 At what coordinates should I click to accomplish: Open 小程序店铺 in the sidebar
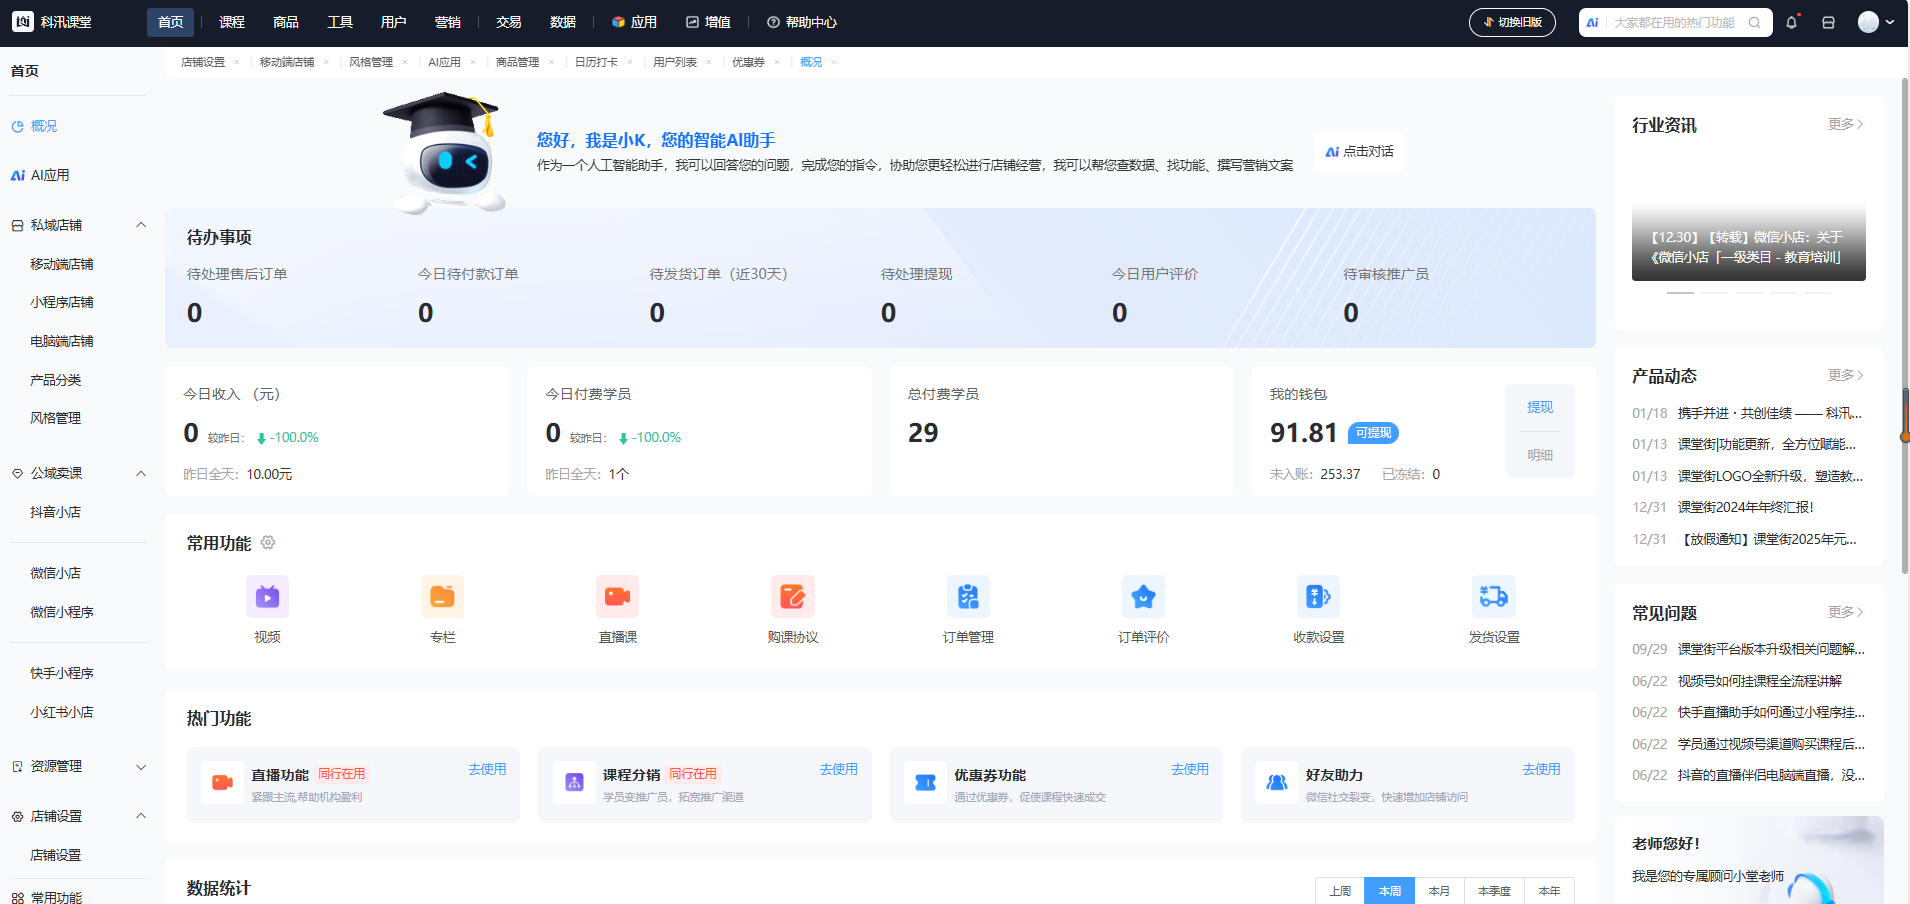[62, 302]
